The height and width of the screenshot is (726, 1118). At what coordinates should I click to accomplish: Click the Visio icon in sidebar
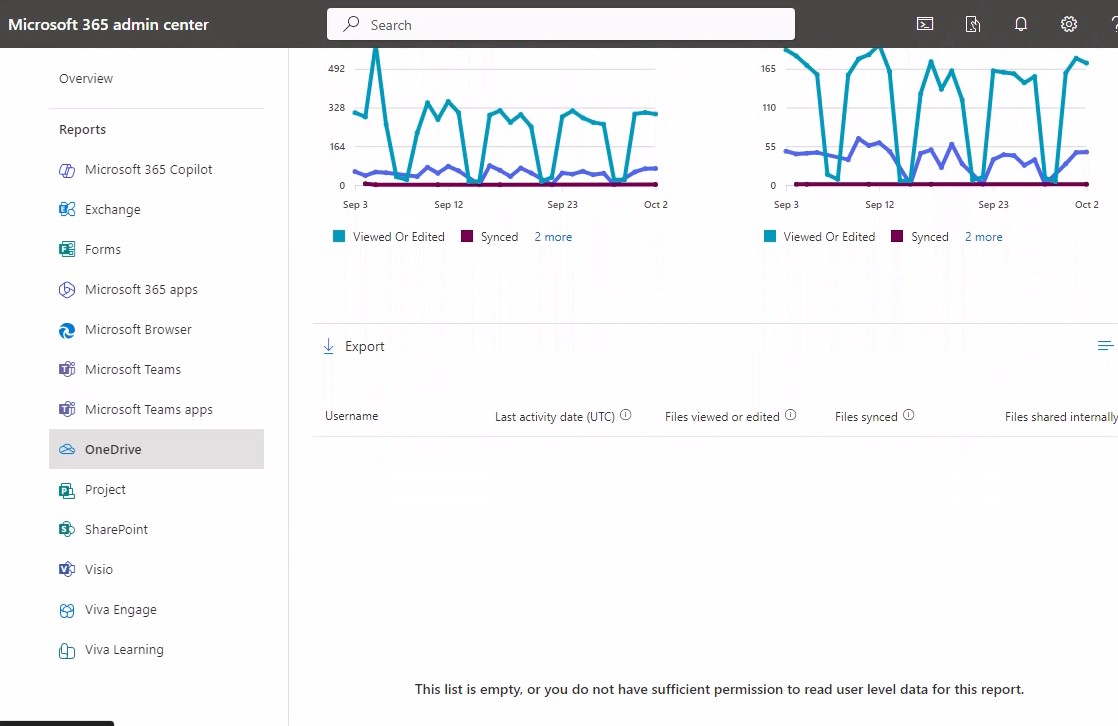67,569
